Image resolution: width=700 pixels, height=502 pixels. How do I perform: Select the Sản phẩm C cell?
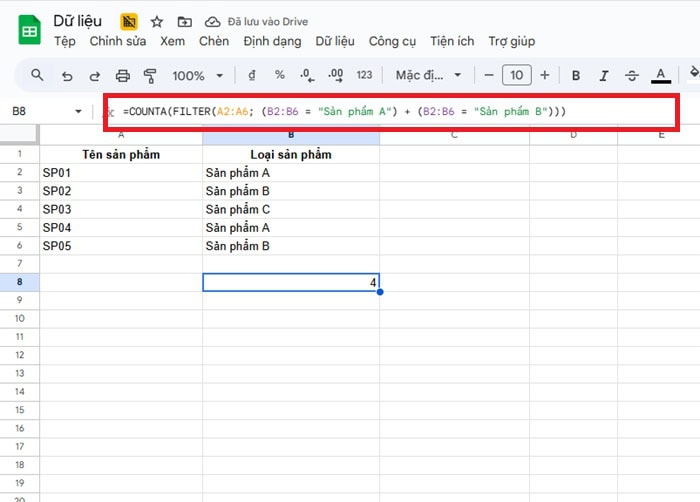(x=291, y=209)
